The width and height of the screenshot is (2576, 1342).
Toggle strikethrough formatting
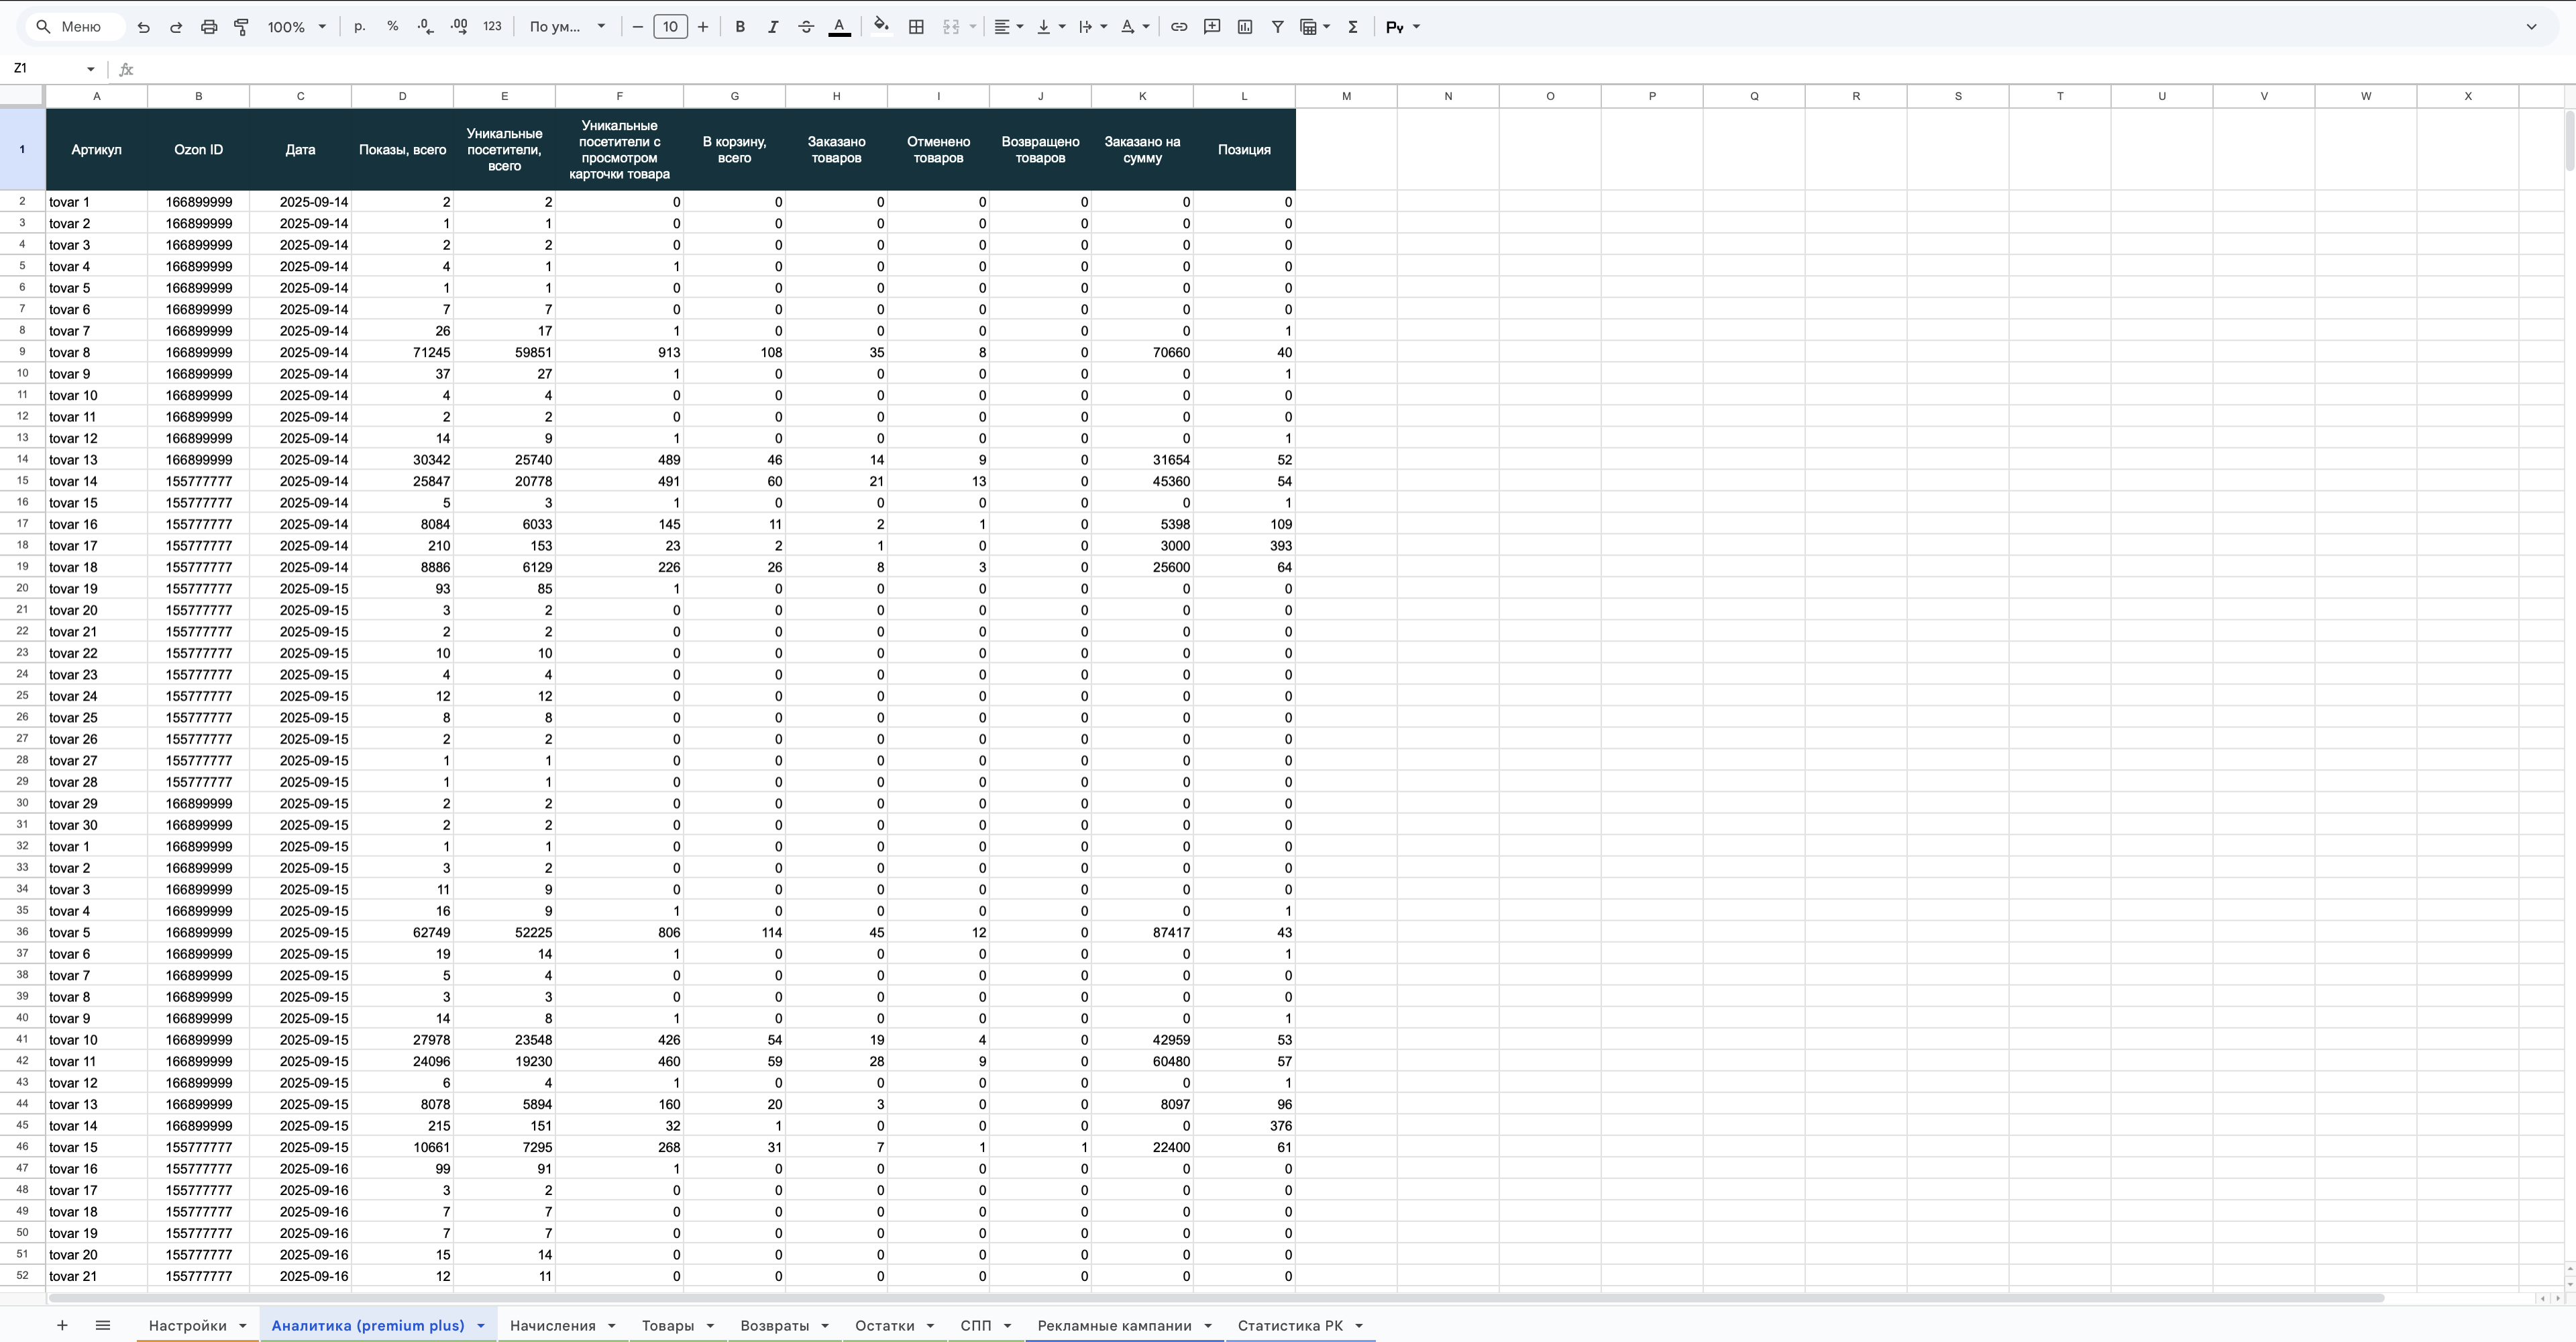806,27
